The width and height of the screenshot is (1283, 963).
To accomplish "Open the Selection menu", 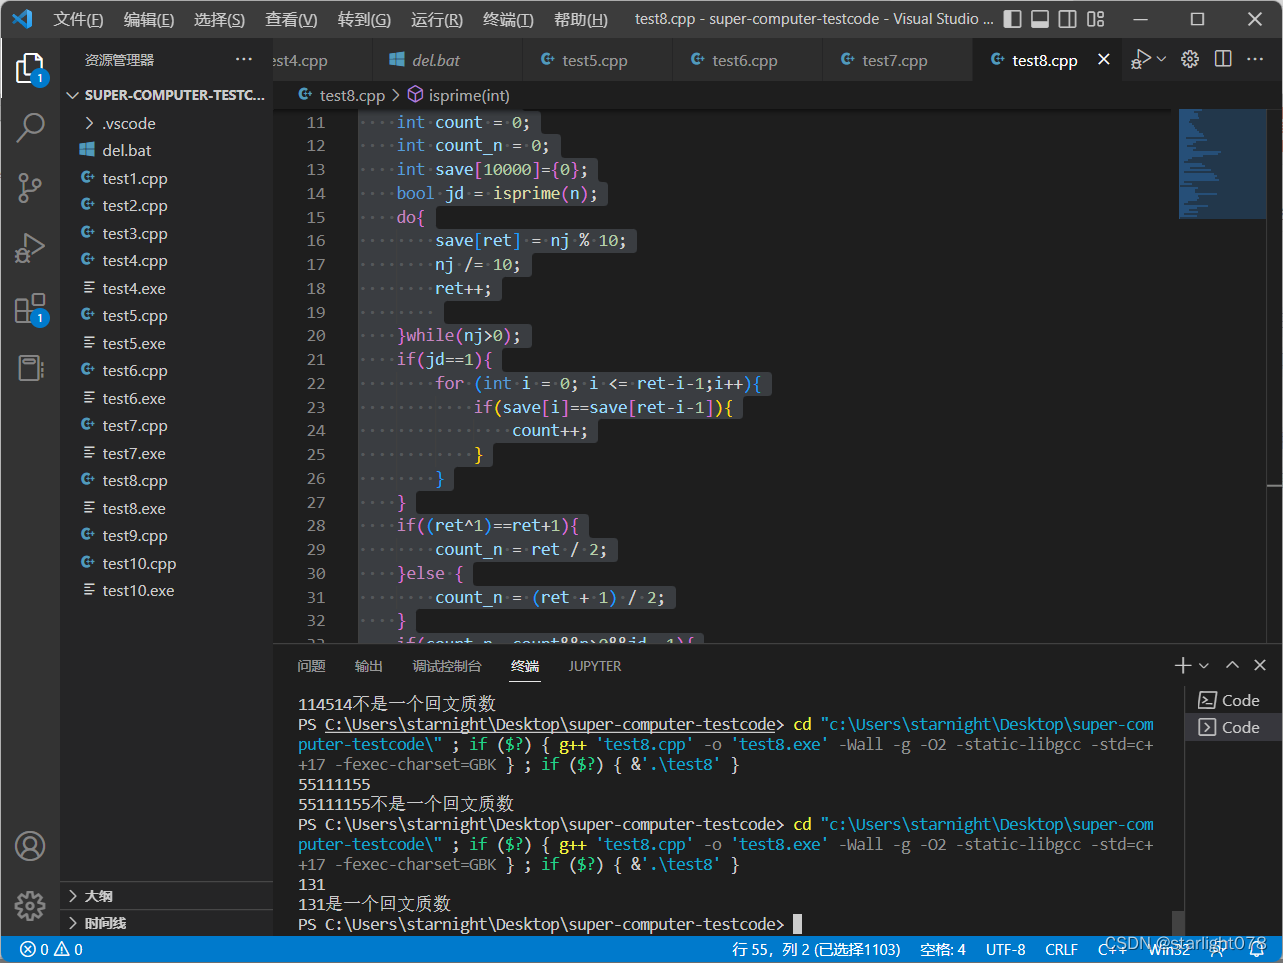I will [x=219, y=19].
